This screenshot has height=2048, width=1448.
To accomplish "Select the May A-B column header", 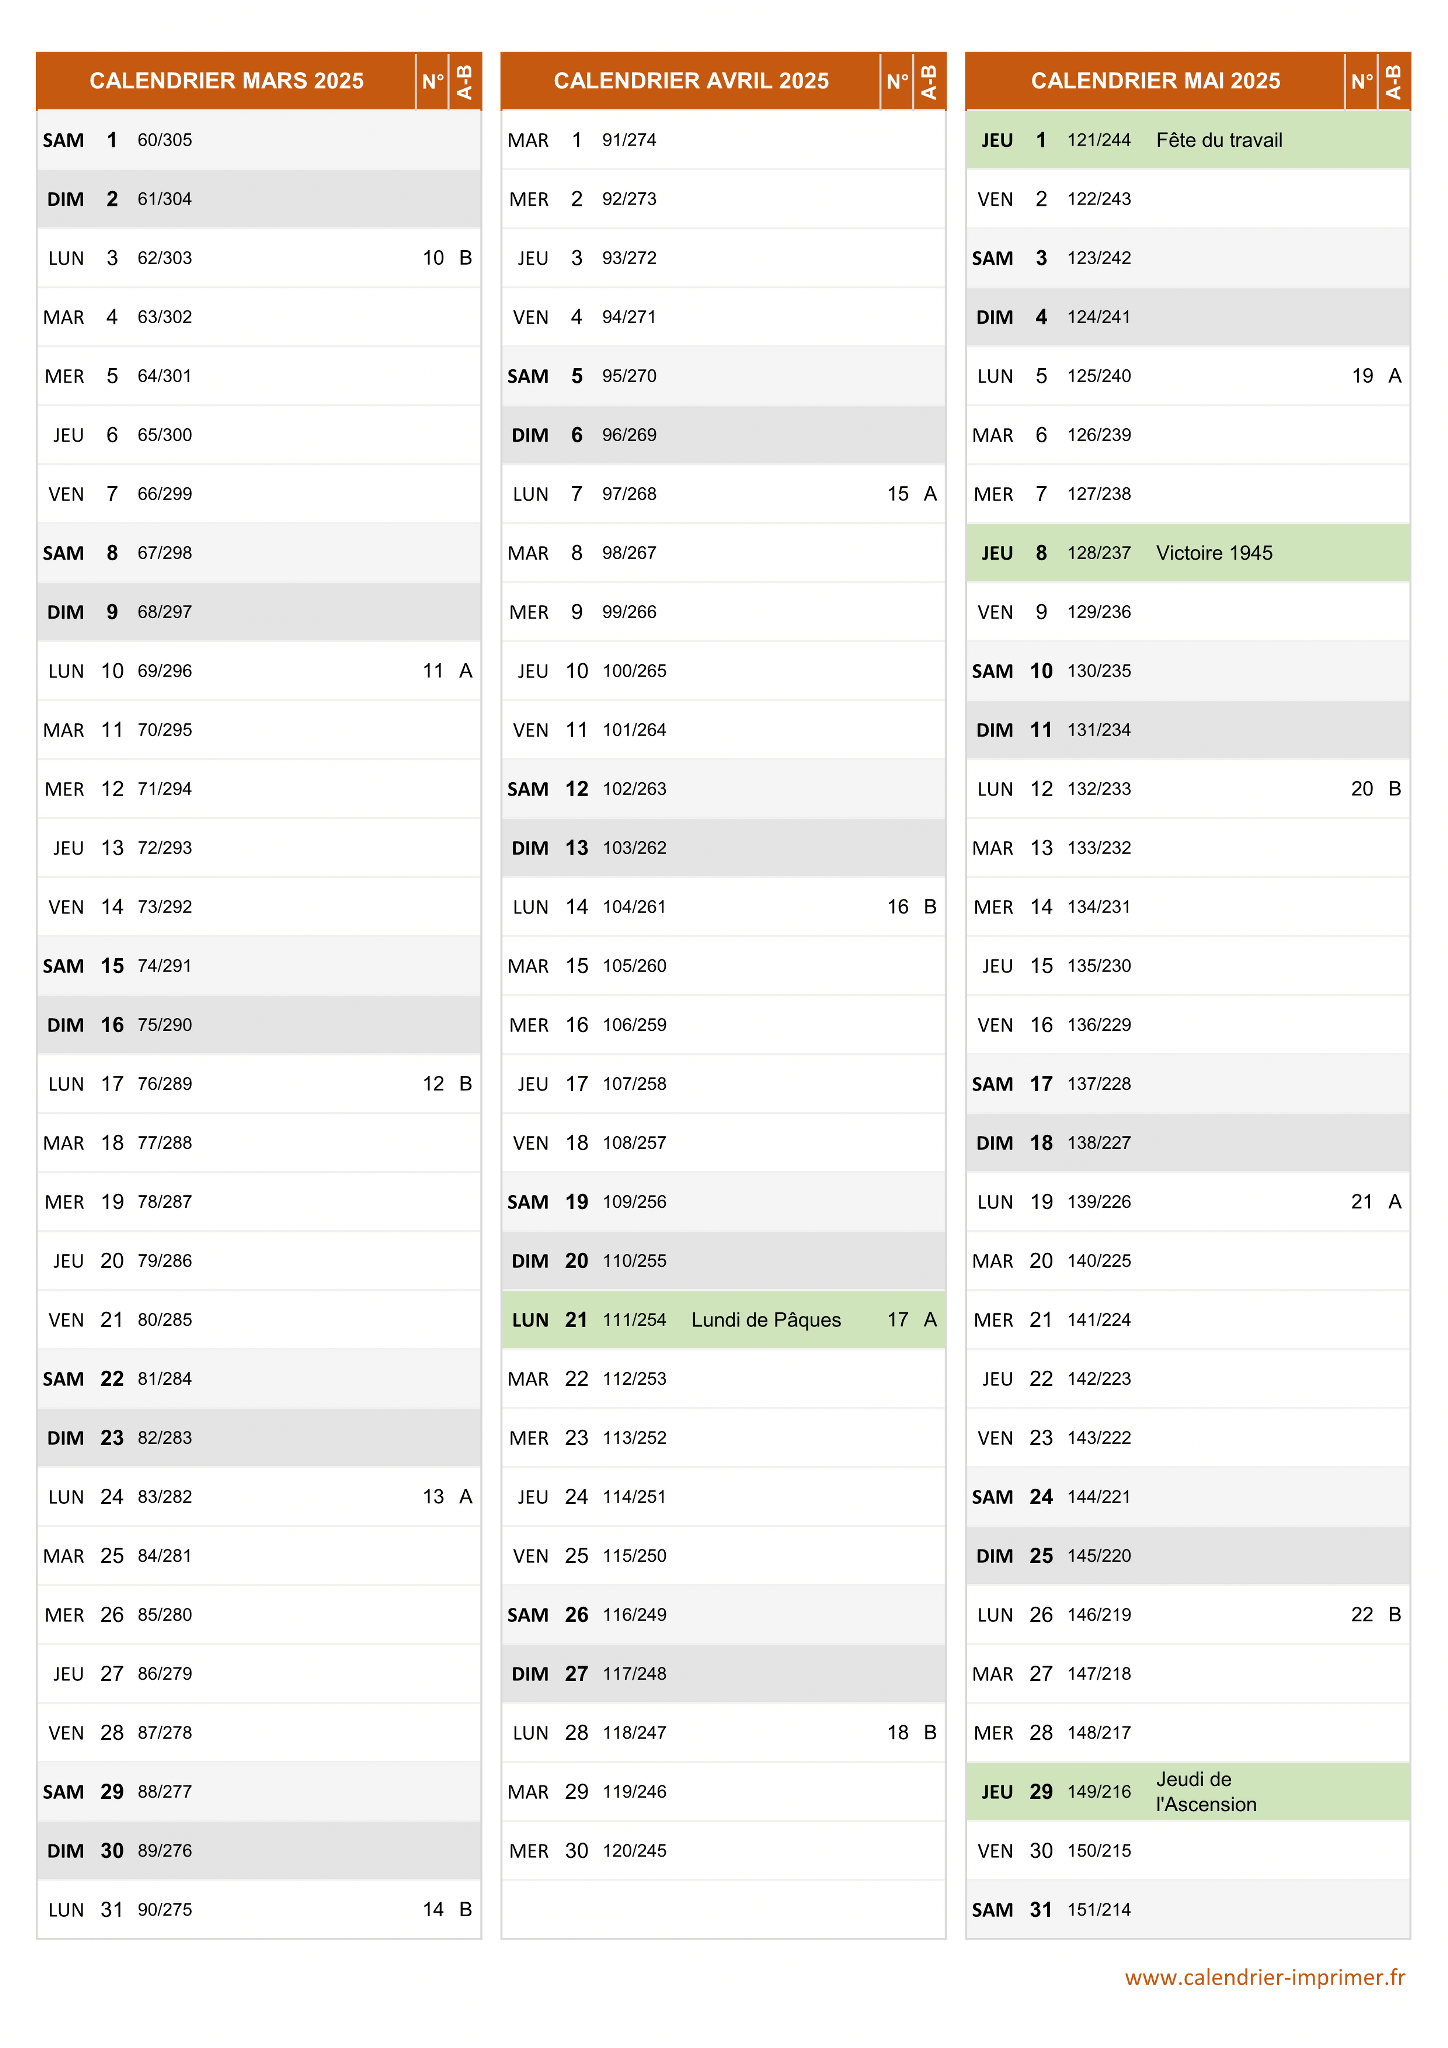I will pos(1394,81).
